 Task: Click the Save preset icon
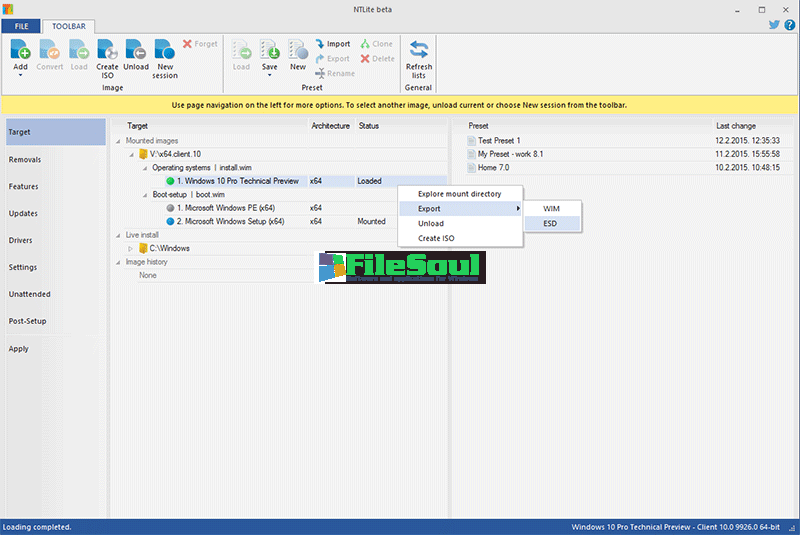point(269,48)
